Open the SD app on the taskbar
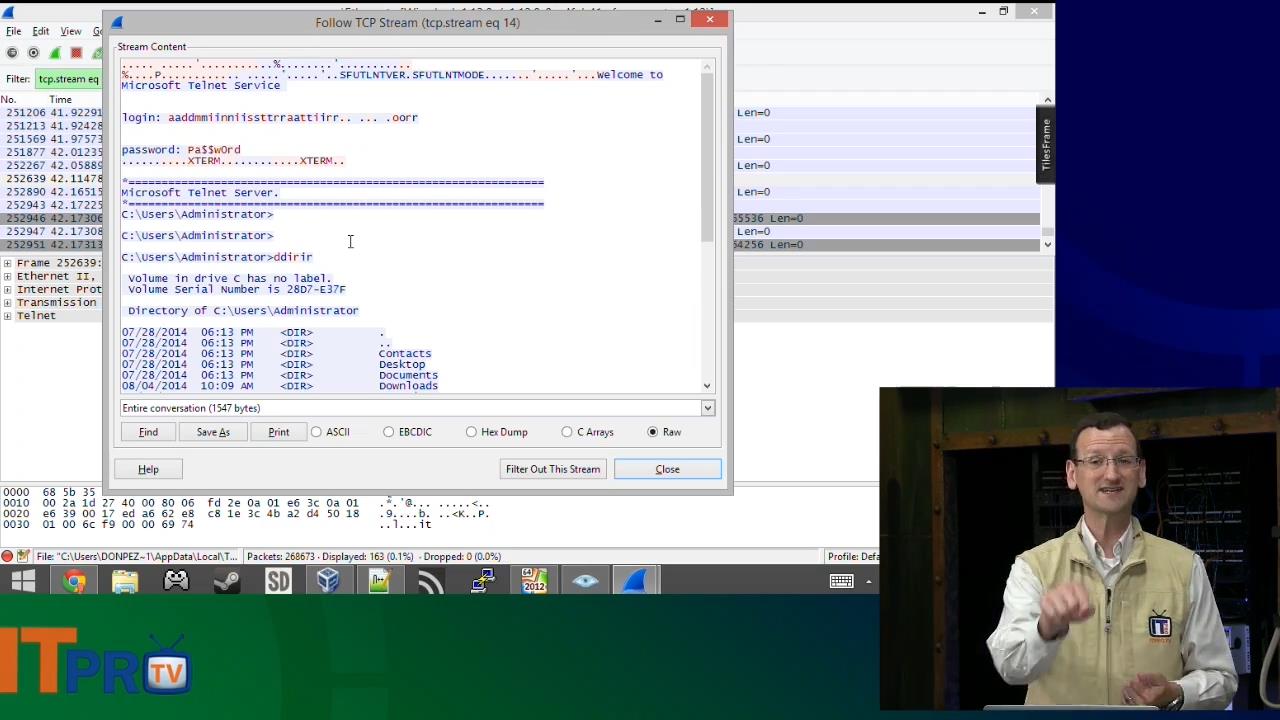The width and height of the screenshot is (1280, 720). [278, 581]
